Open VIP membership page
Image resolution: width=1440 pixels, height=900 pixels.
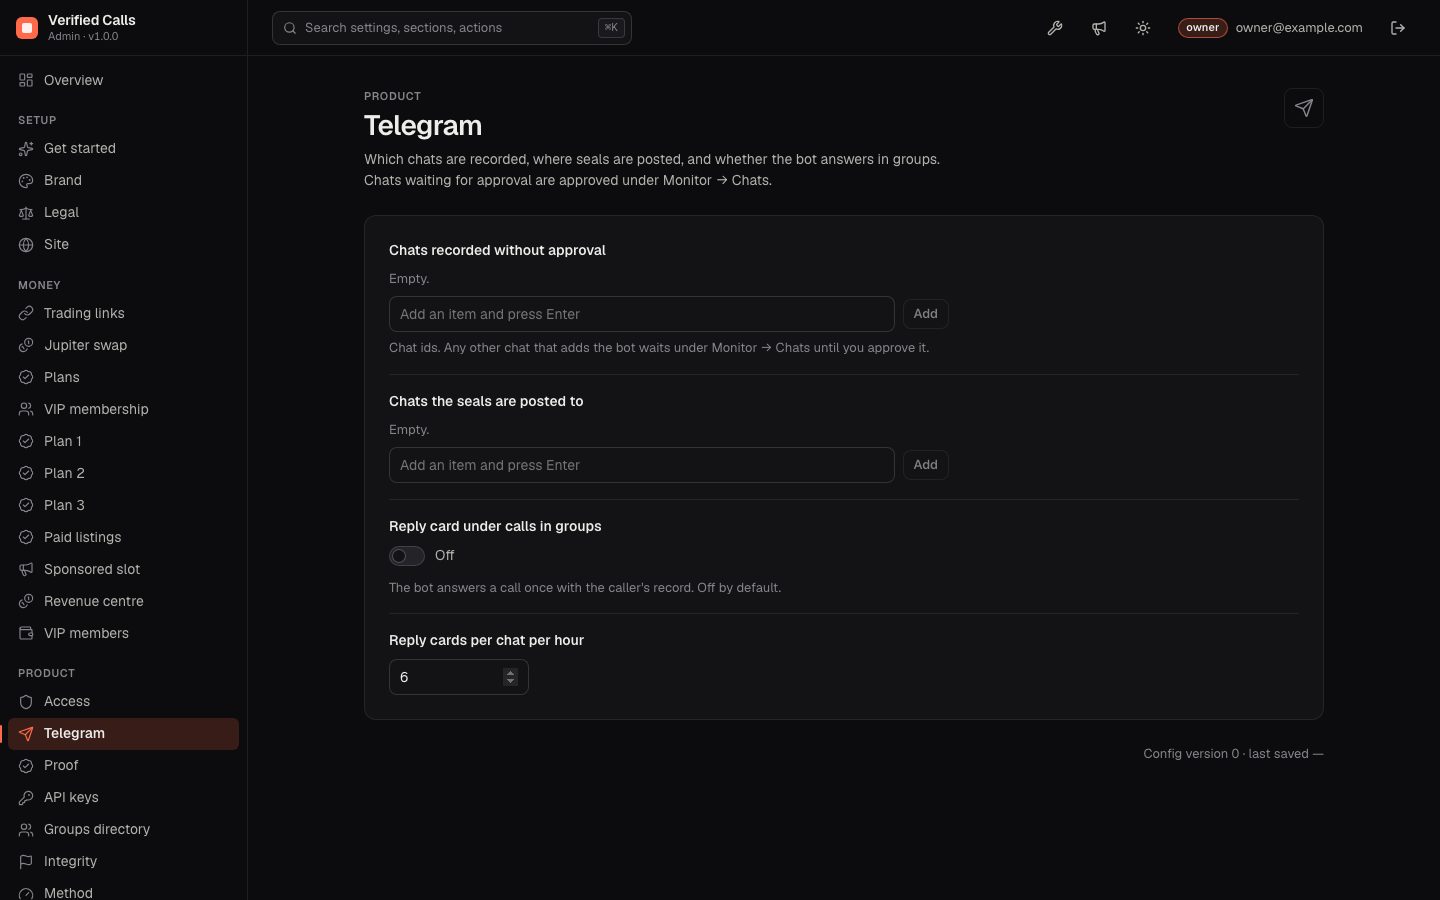[x=123, y=409]
